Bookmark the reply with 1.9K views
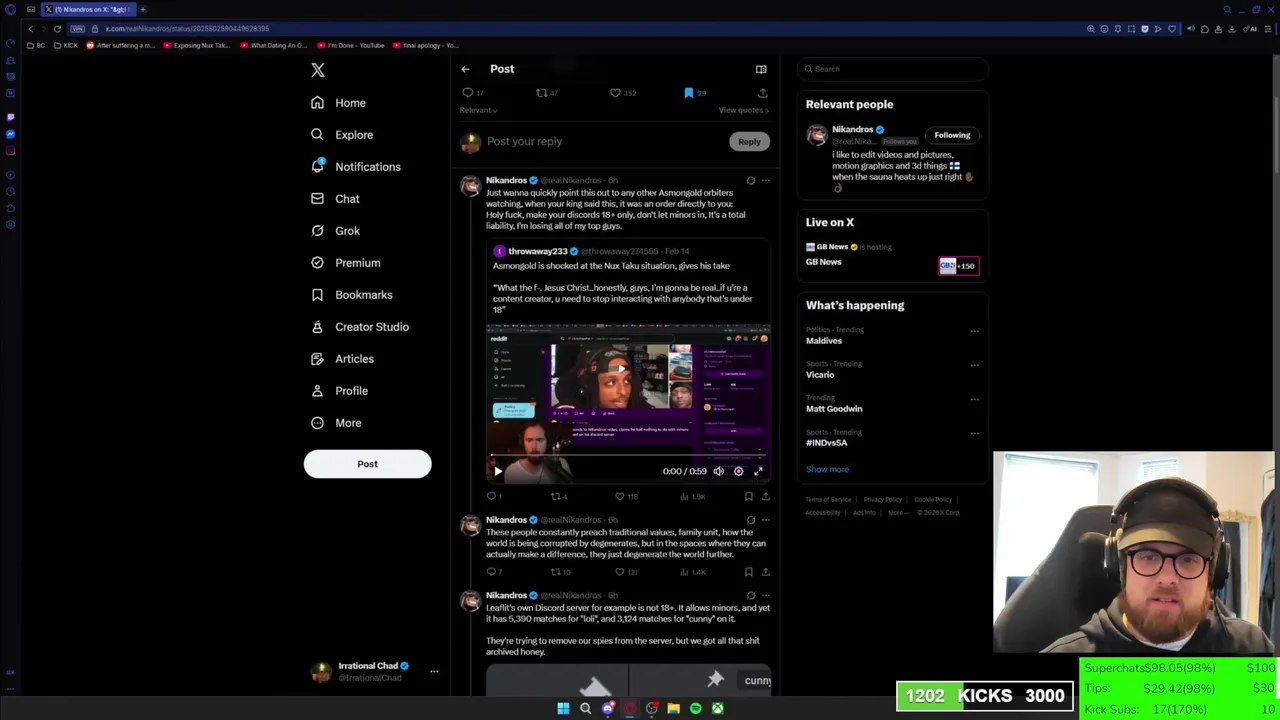Image resolution: width=1280 pixels, height=720 pixels. pos(748,496)
